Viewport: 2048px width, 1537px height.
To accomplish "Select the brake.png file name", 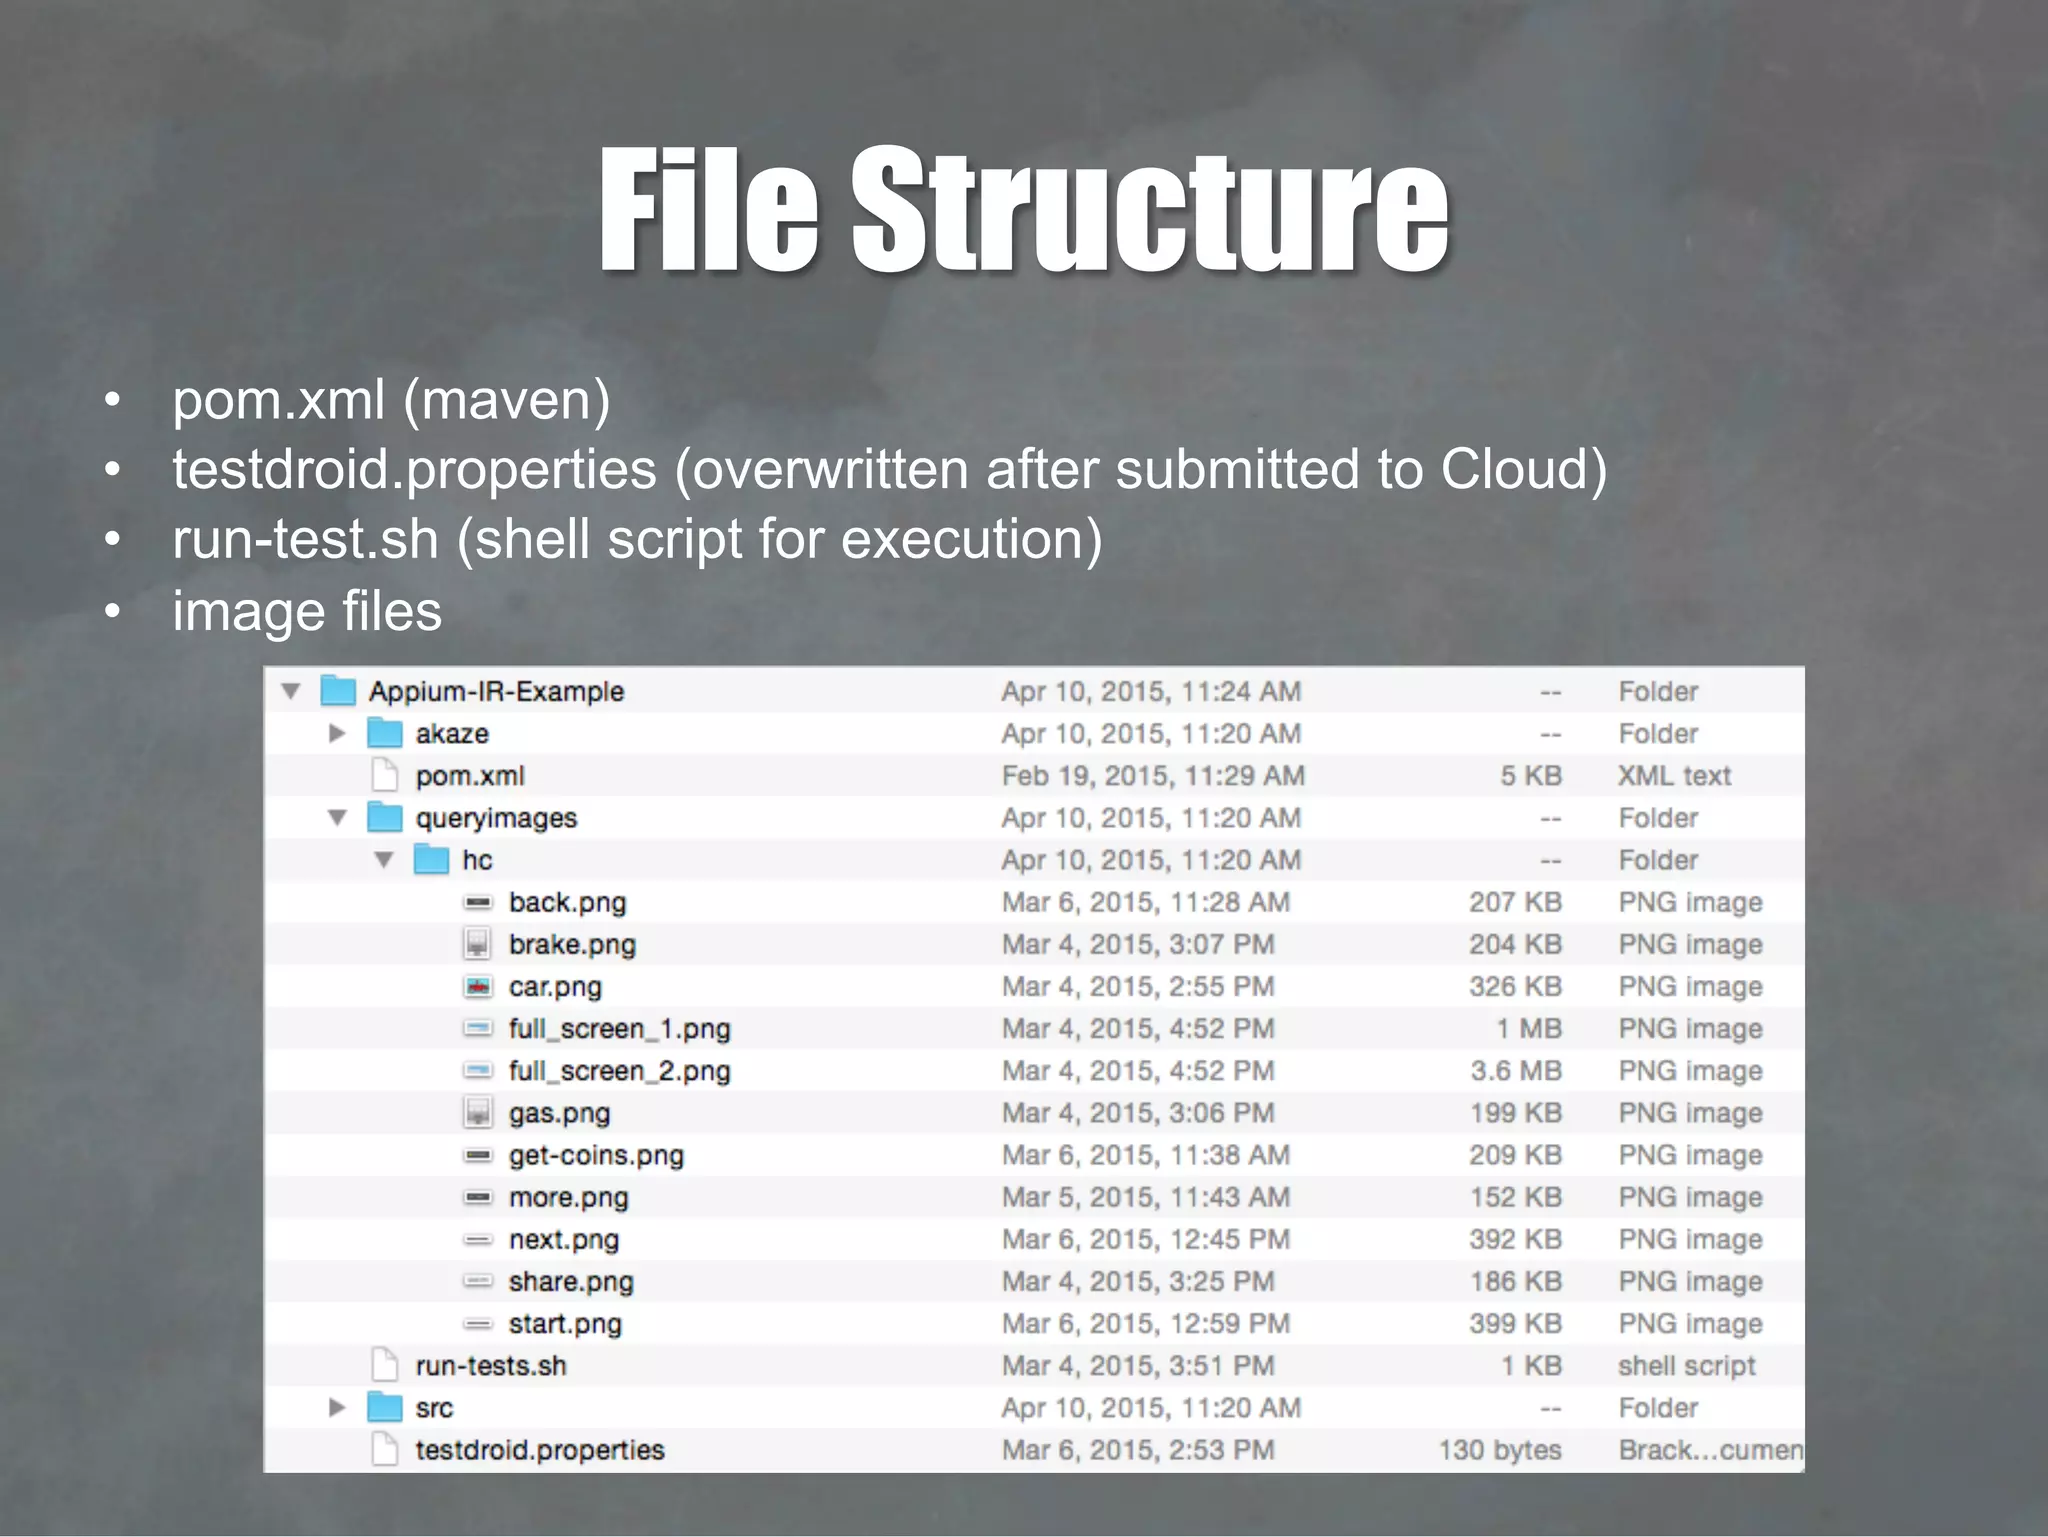I will point(572,945).
